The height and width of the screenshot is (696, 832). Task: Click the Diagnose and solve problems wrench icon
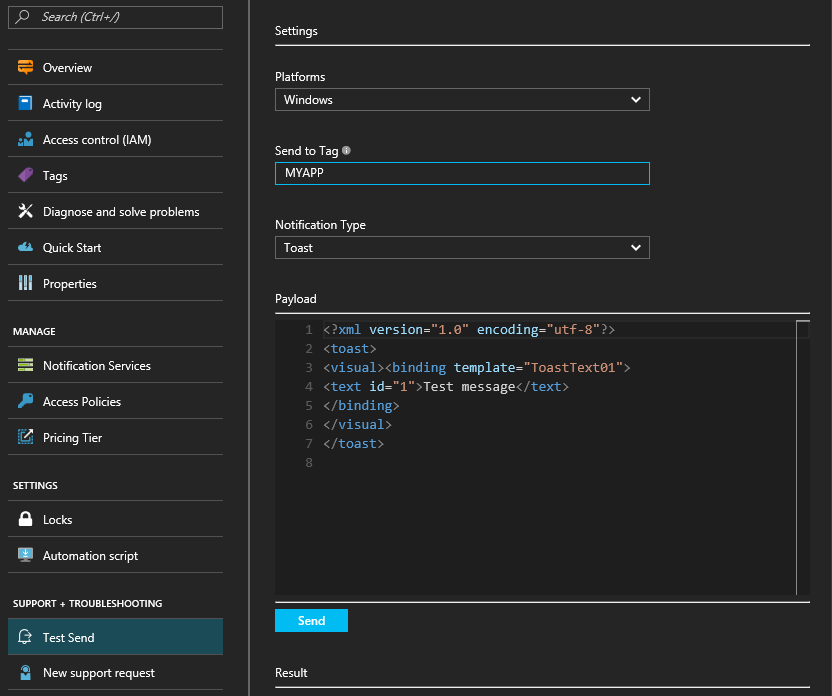coord(25,212)
